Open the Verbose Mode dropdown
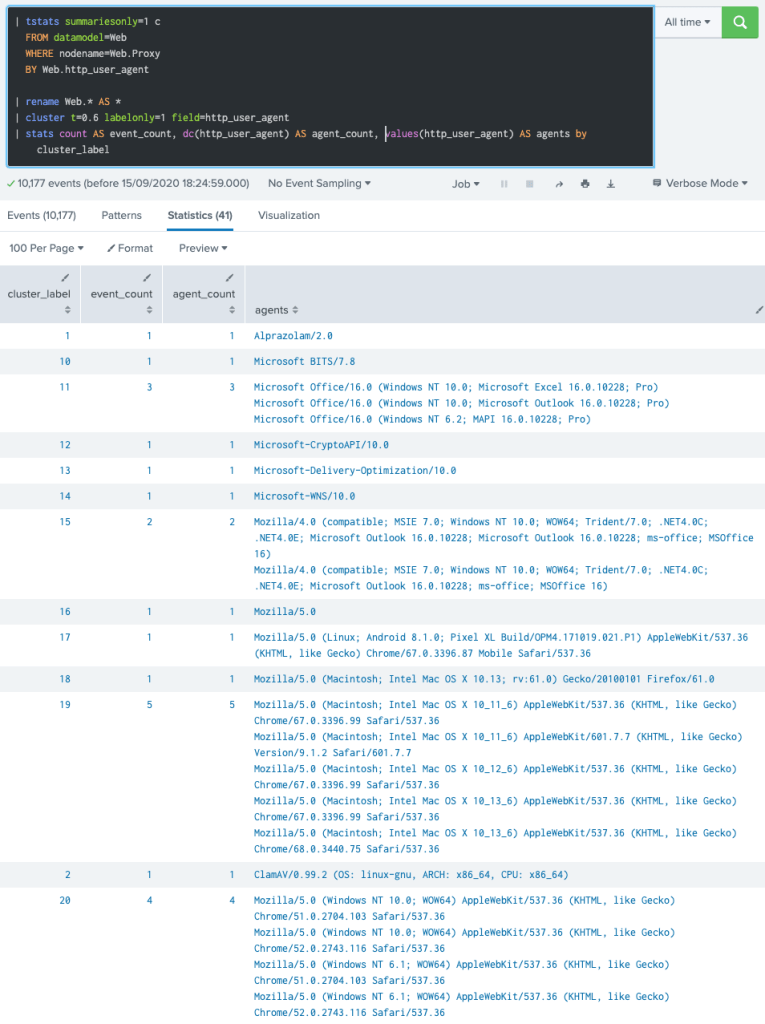 [x=699, y=184]
